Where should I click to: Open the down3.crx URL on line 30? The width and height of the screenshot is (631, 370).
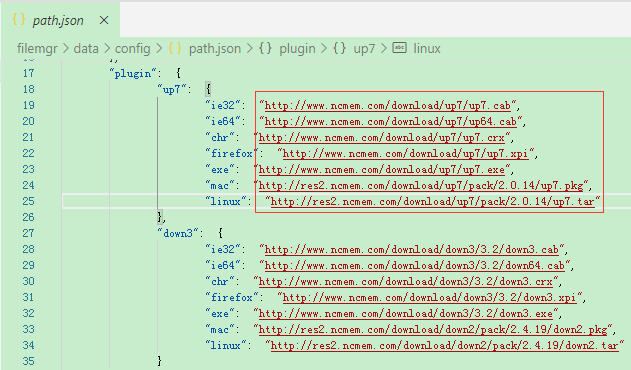click(x=406, y=281)
